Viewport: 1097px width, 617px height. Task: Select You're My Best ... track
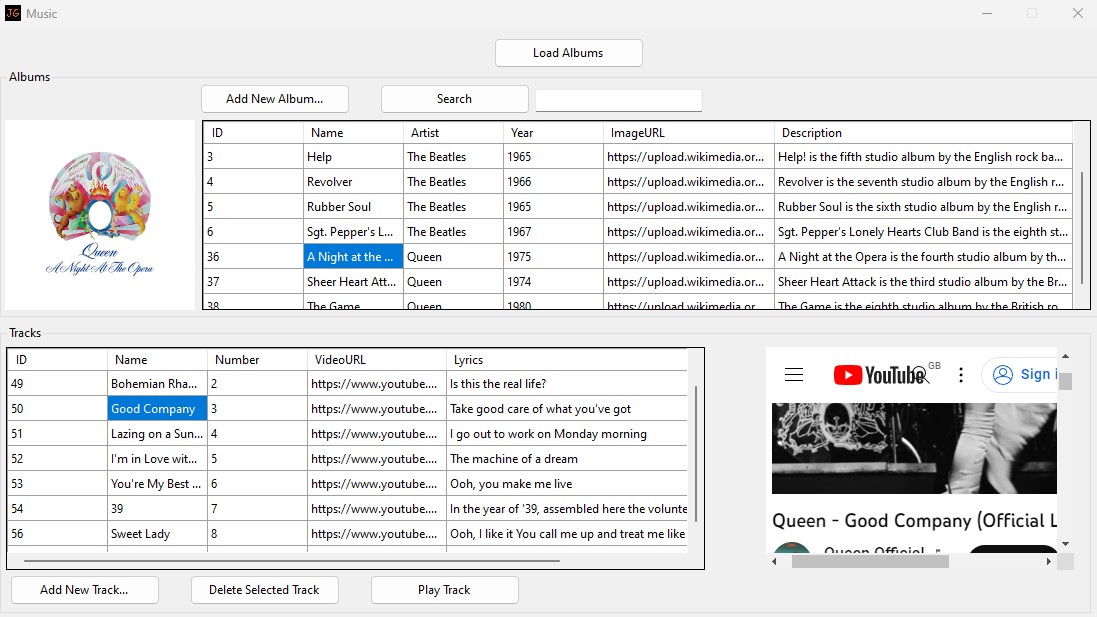[x=157, y=483]
